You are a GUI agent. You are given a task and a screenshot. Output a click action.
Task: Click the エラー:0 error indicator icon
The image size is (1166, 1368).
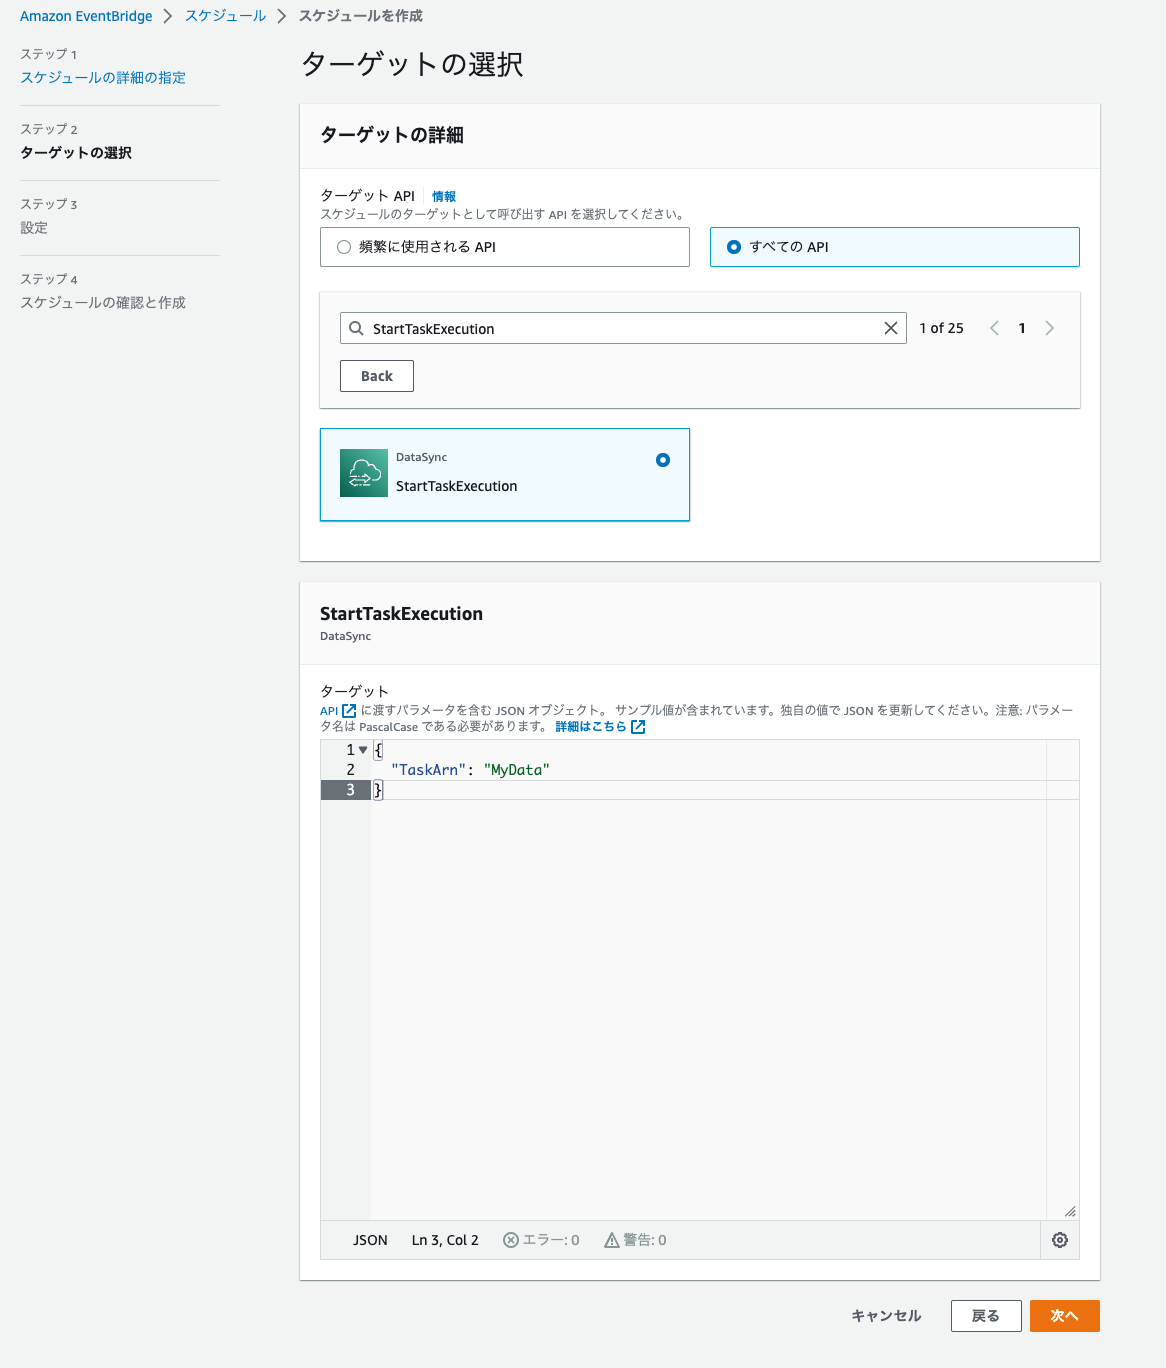[510, 1240]
